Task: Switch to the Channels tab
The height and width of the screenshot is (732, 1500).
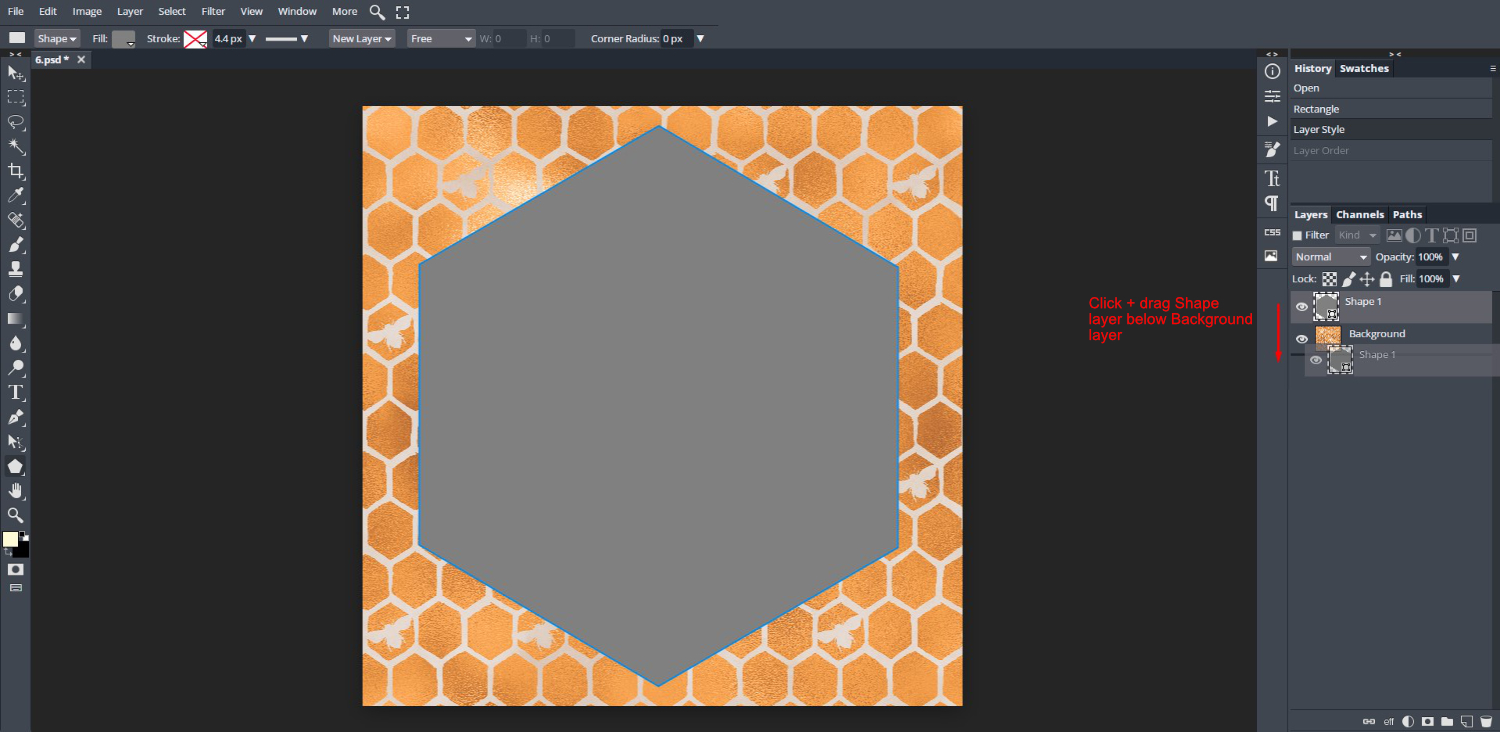Action: [1360, 215]
